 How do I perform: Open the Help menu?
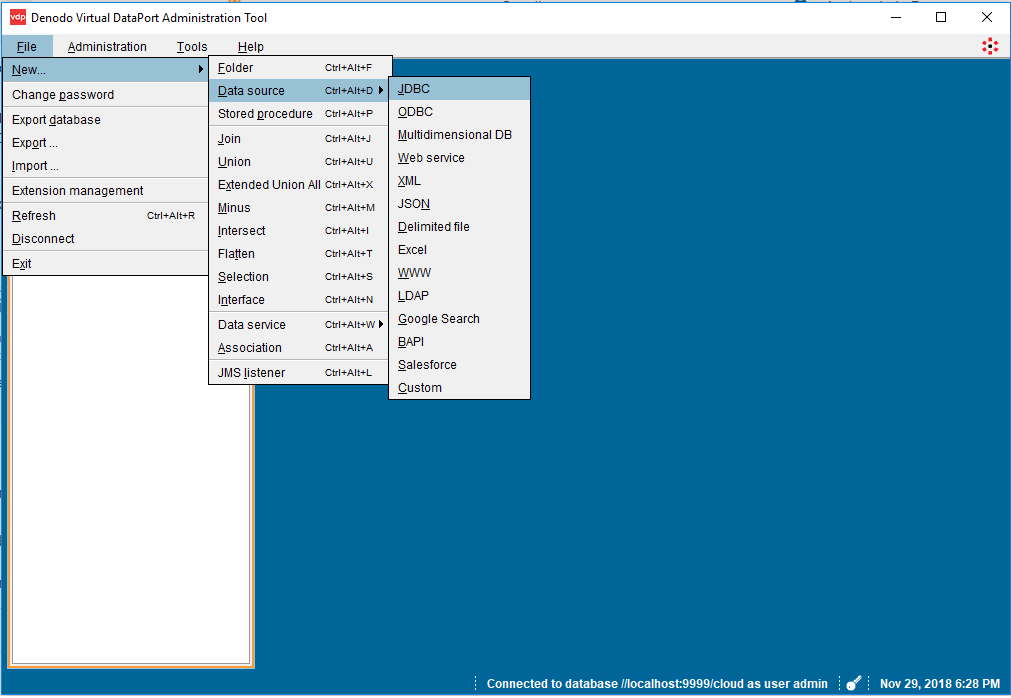pos(251,46)
